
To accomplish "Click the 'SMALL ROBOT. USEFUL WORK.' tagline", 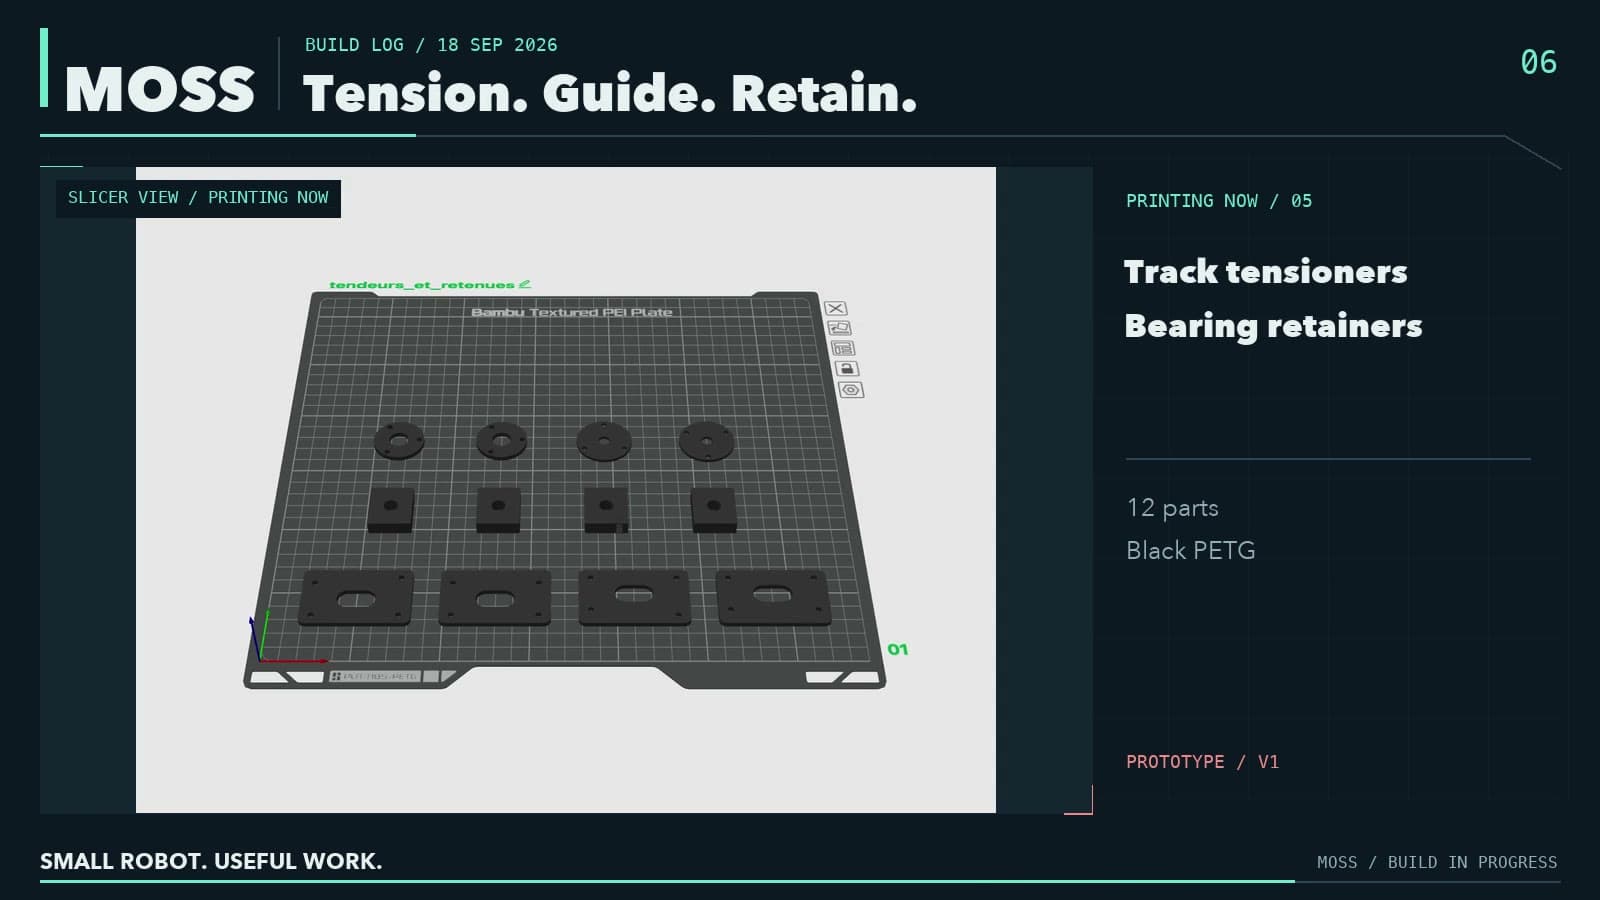I will pyautogui.click(x=211, y=861).
